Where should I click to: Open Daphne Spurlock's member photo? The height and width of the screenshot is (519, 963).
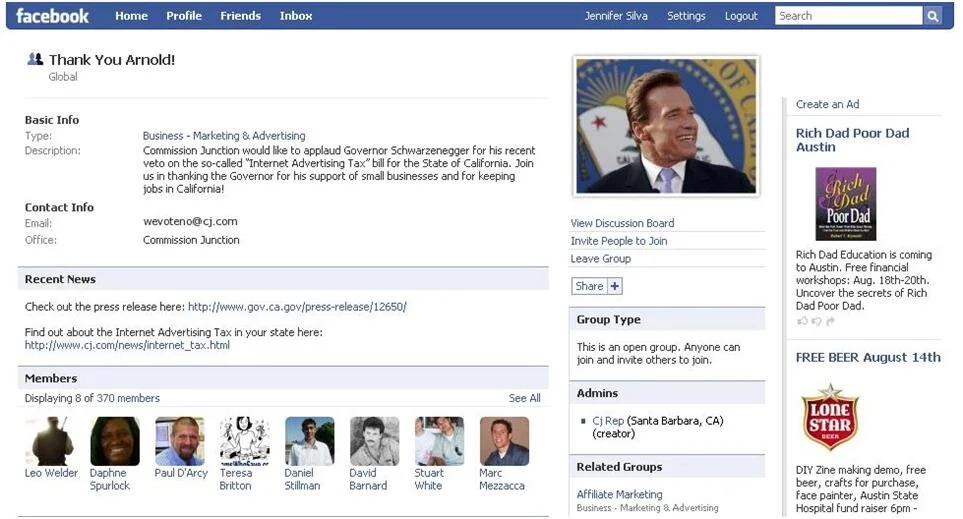click(115, 441)
